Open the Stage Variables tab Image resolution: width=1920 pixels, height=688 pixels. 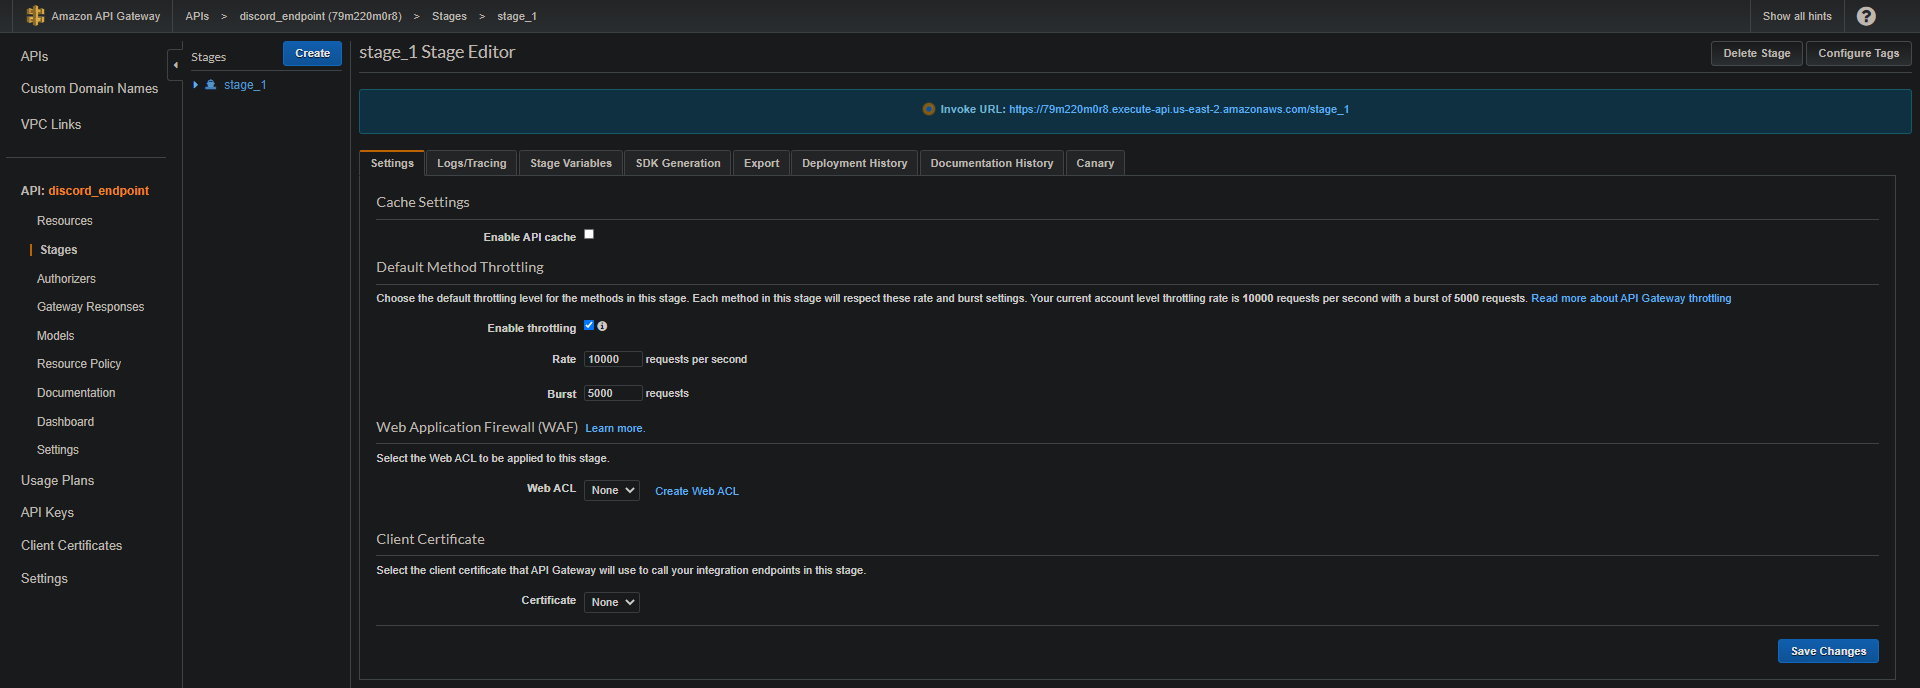pos(571,163)
